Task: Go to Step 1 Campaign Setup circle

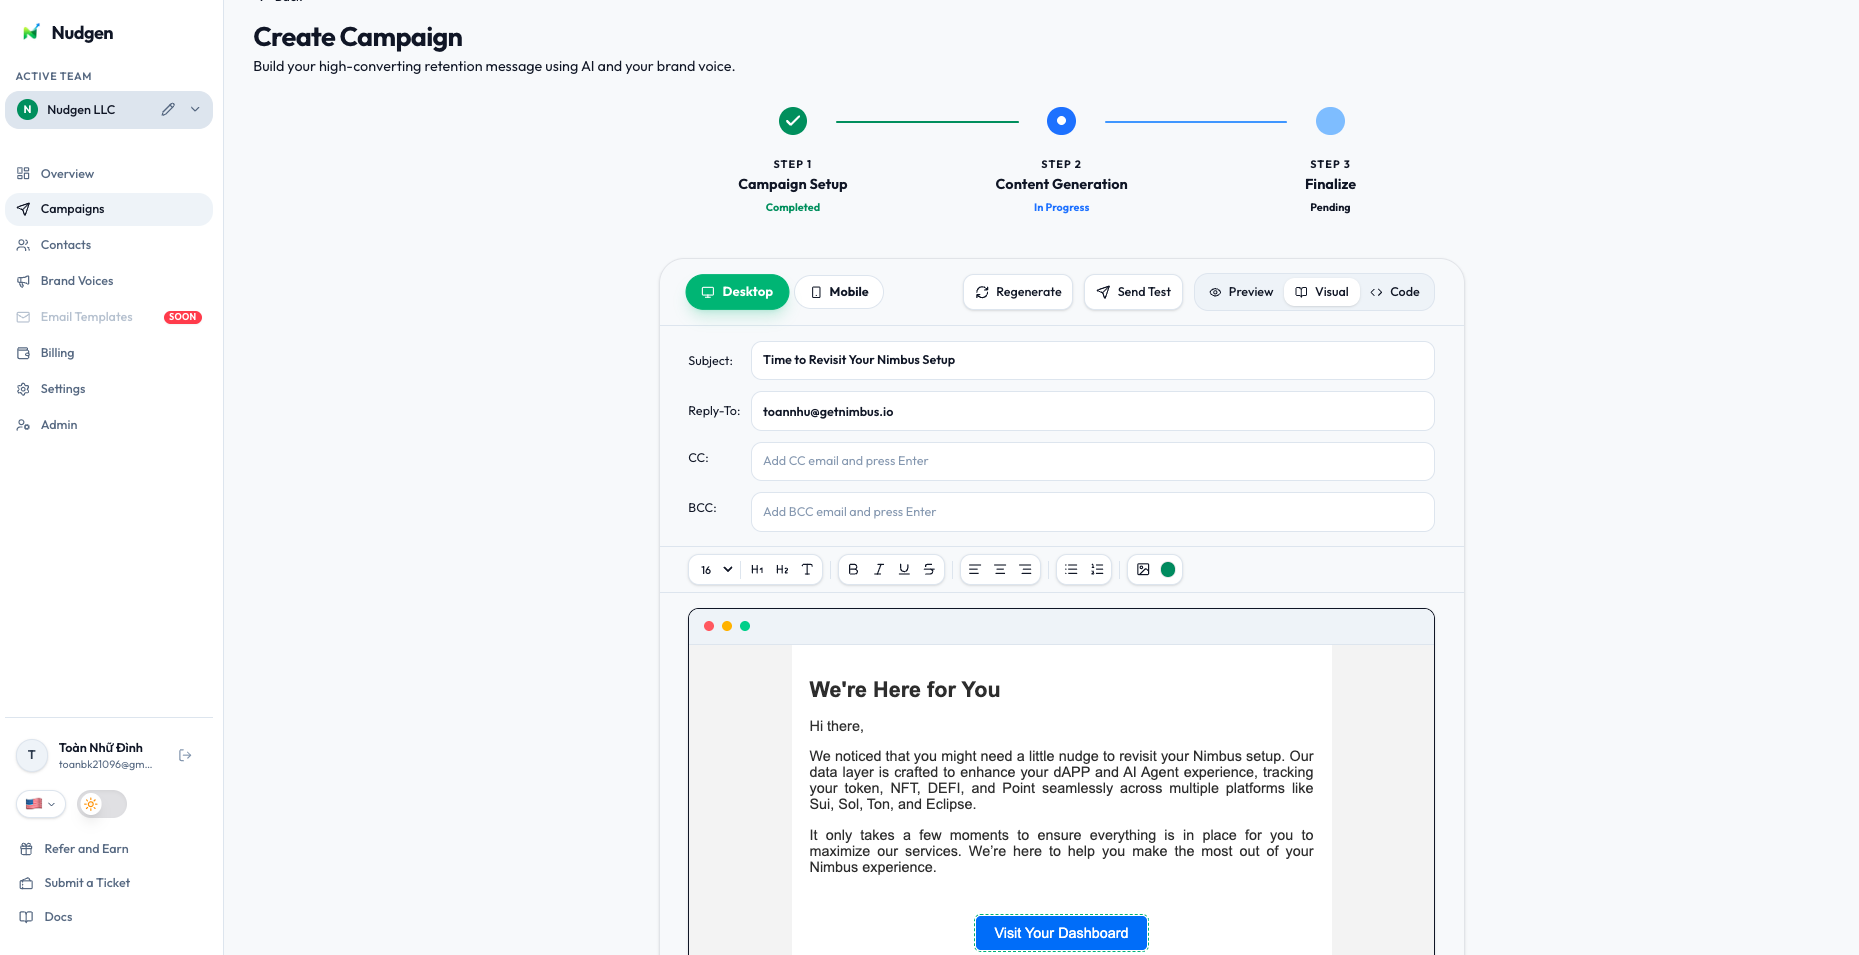Action: [793, 121]
